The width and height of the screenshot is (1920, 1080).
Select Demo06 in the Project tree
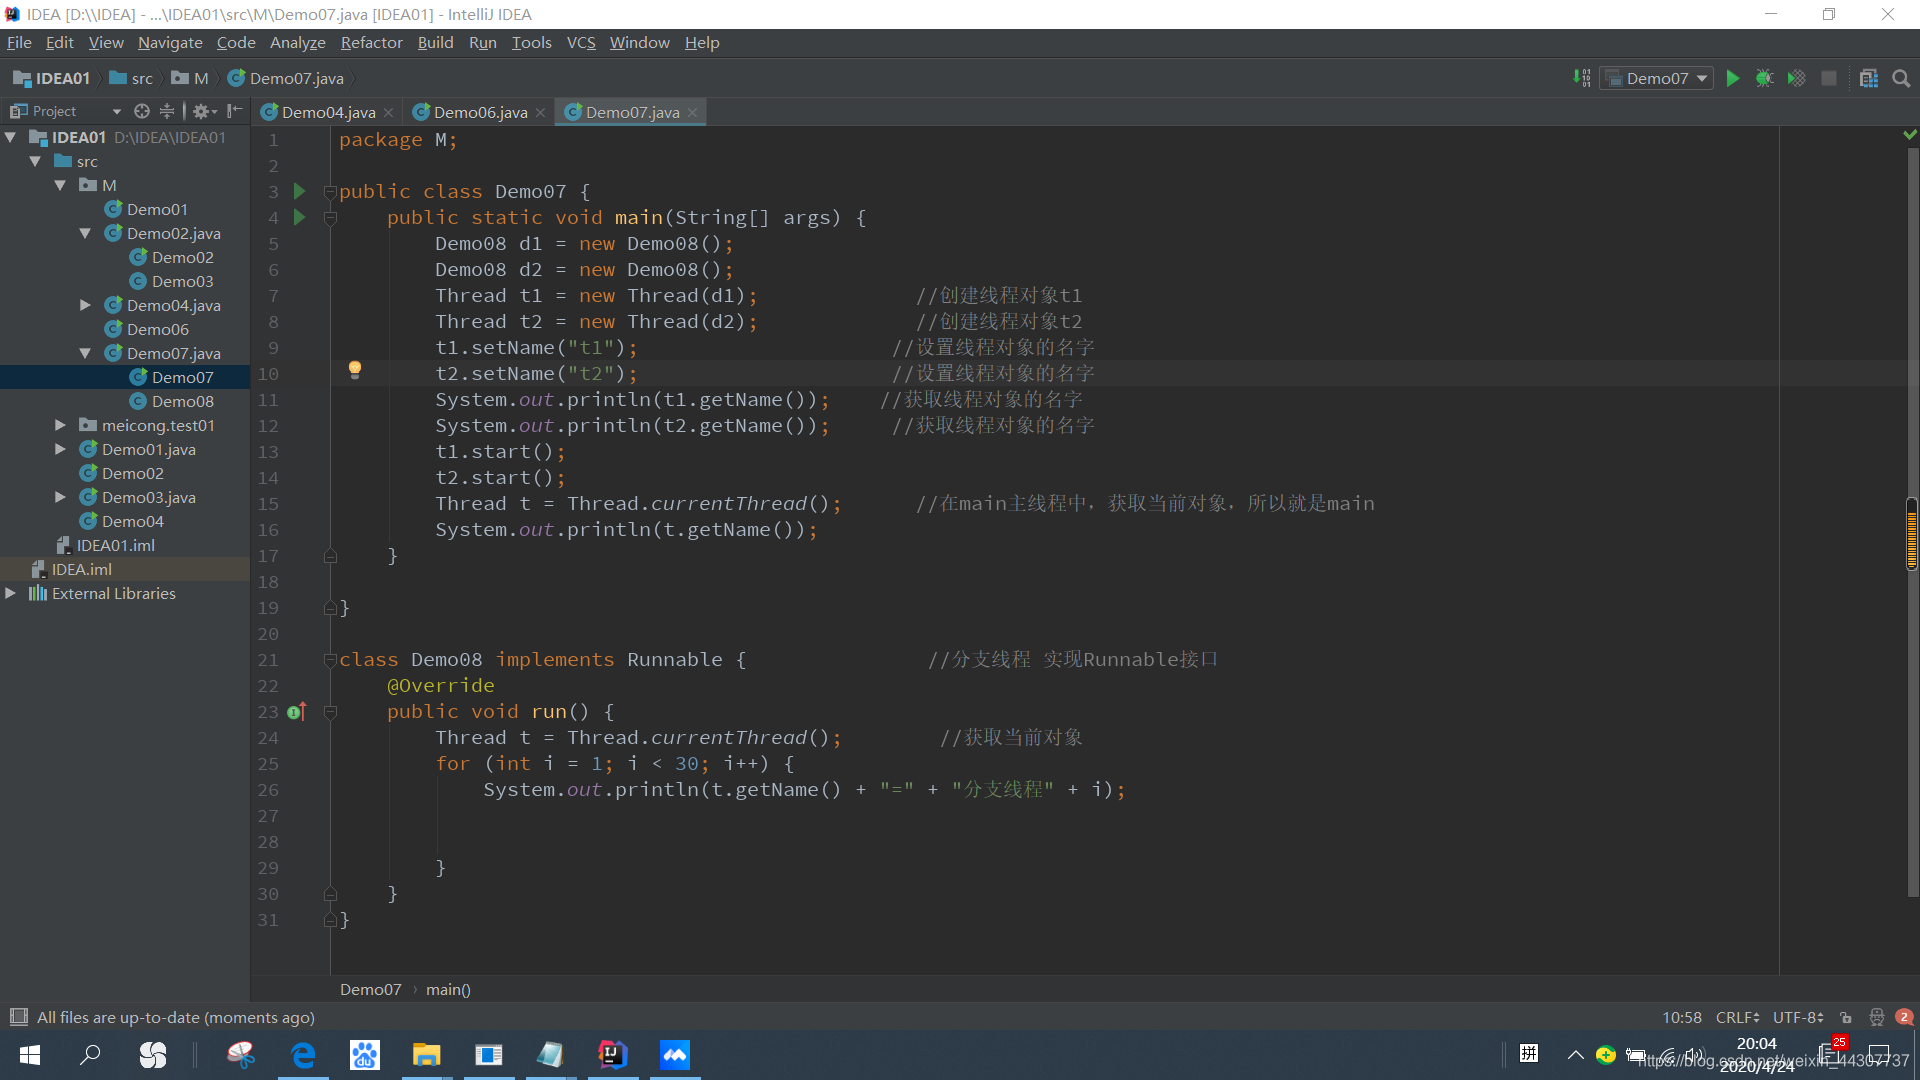[x=147, y=329]
